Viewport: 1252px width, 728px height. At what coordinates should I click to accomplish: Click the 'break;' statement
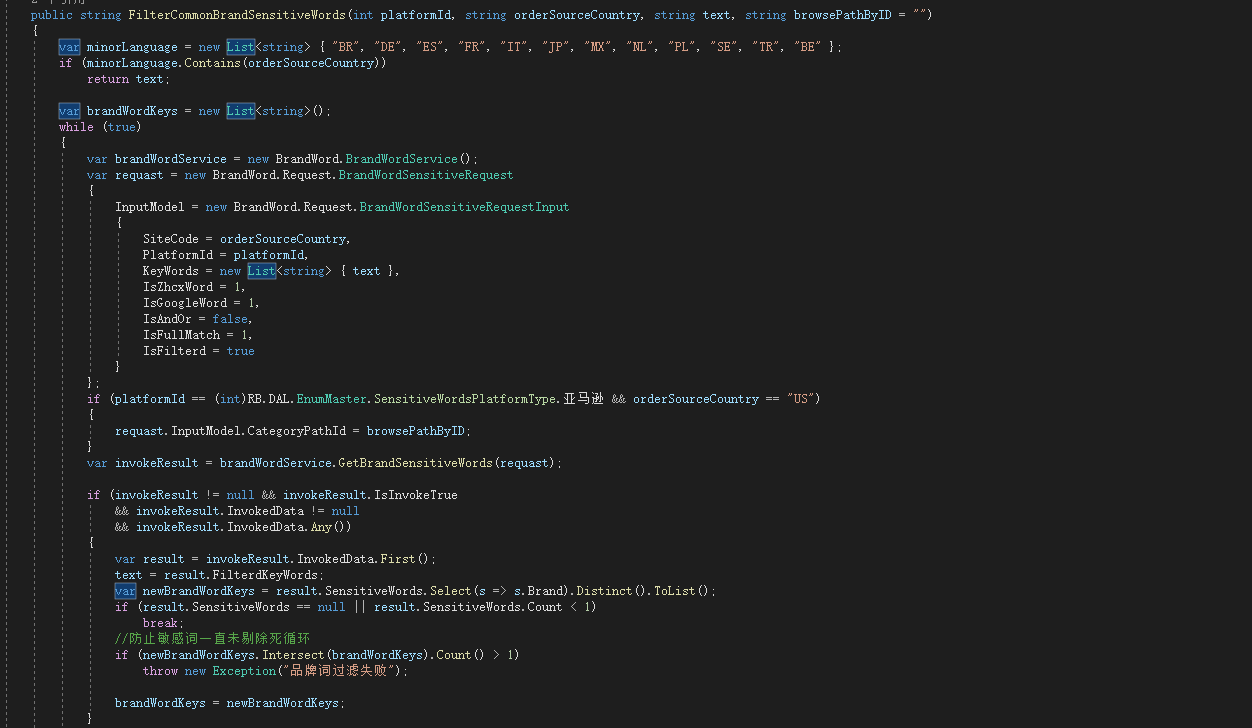[164, 623]
